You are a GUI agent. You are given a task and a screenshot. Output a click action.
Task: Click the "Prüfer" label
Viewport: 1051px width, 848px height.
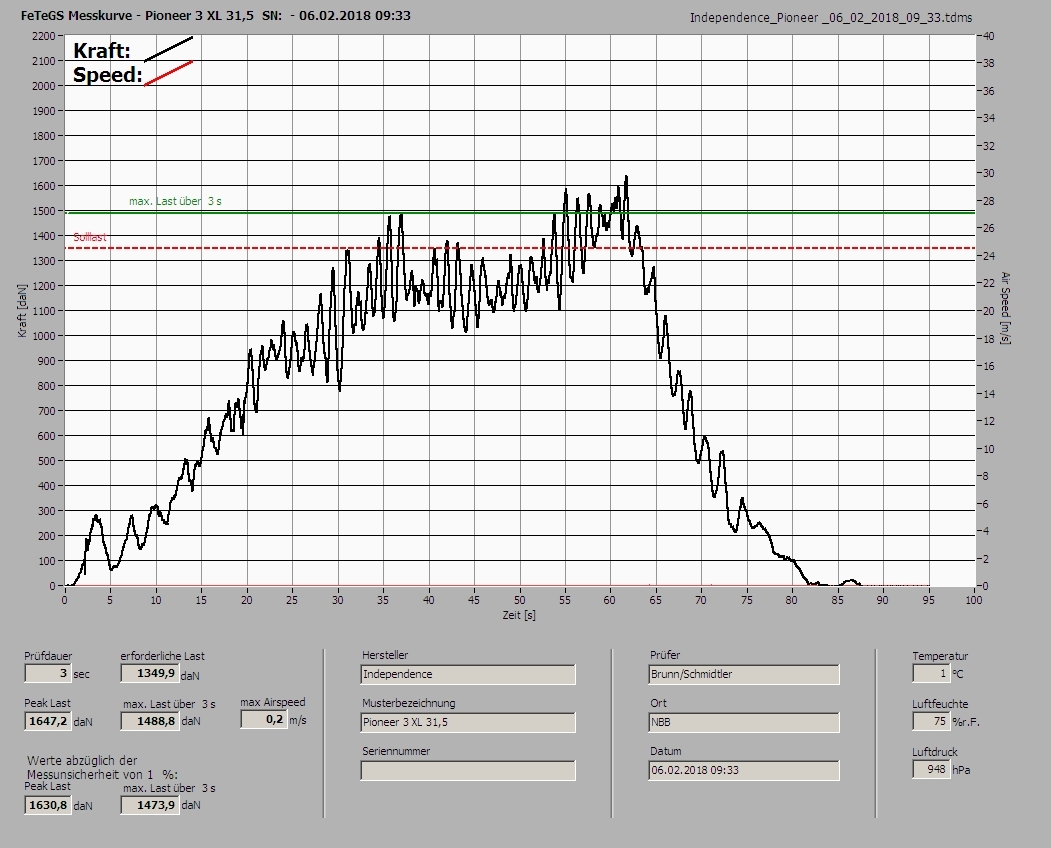[665, 655]
